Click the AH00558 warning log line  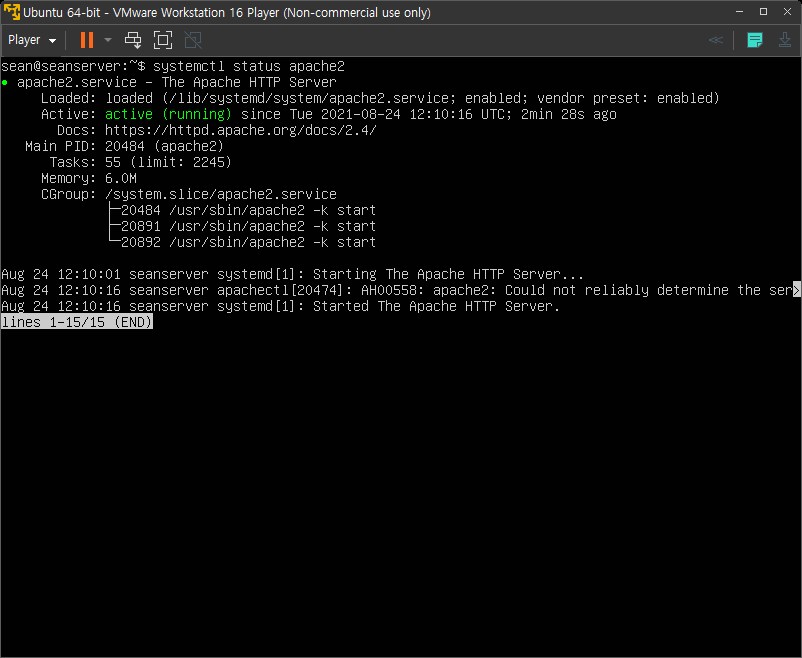click(400, 290)
